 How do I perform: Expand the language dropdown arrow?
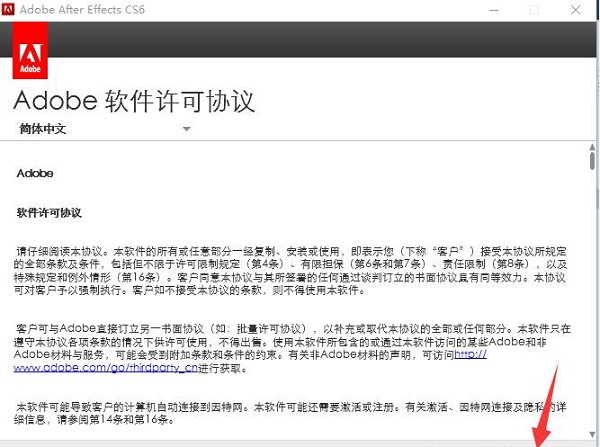pyautogui.click(x=186, y=129)
